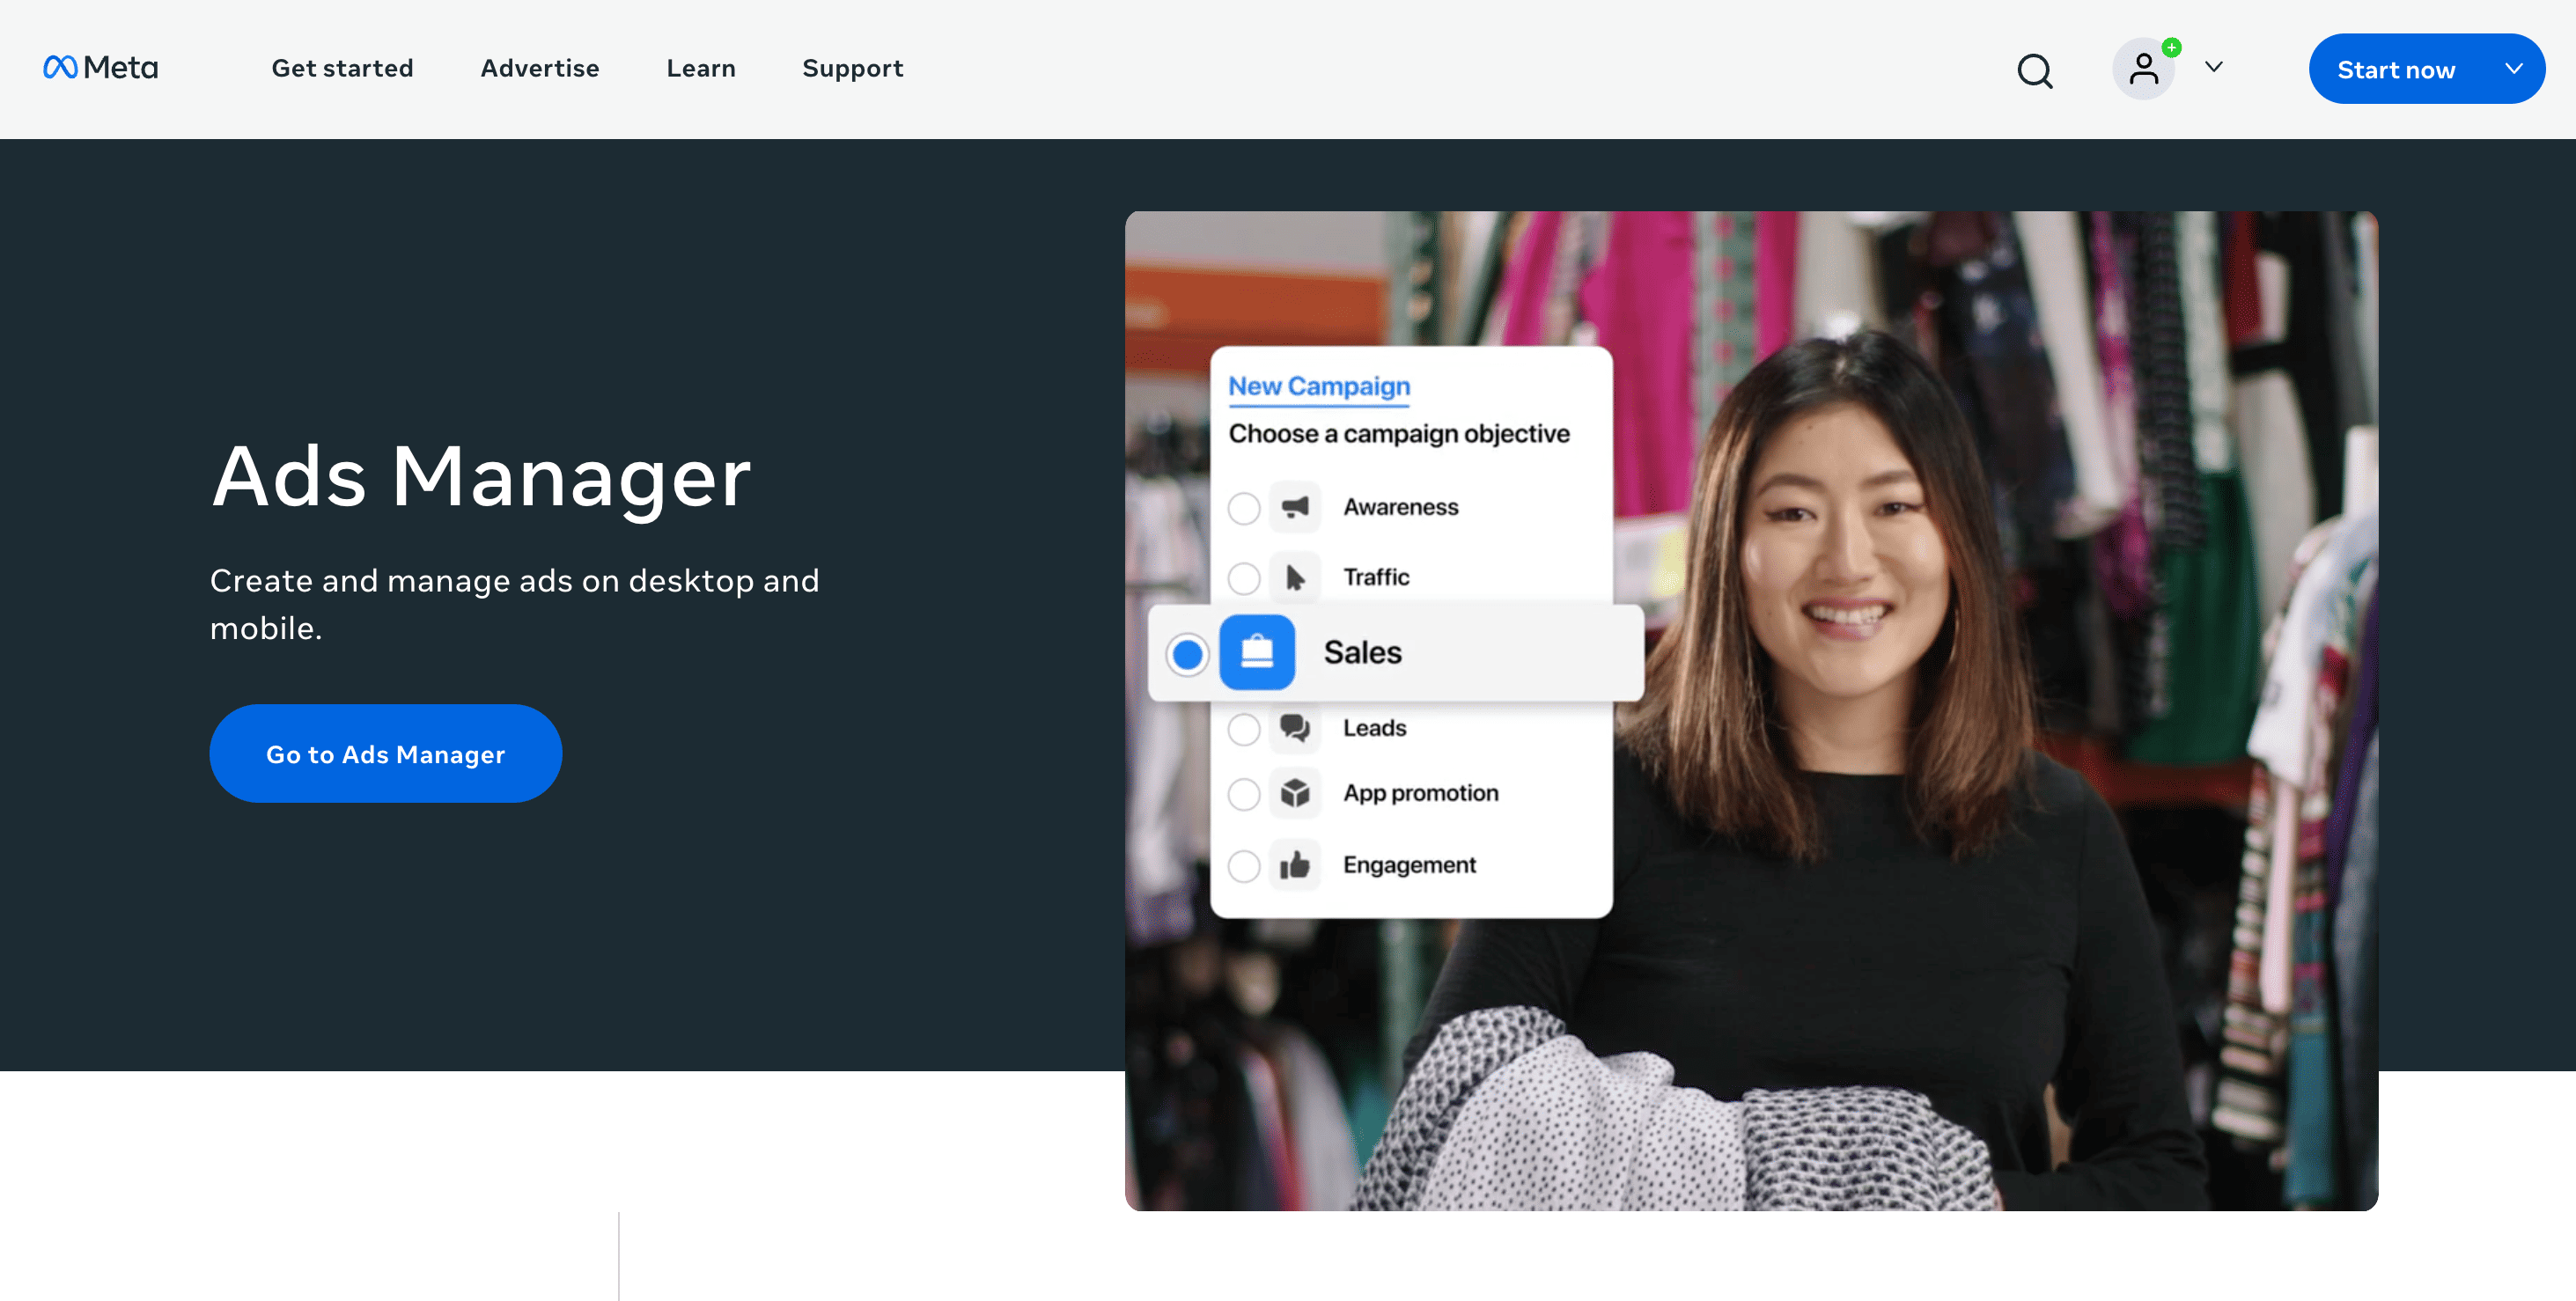Image resolution: width=2576 pixels, height=1301 pixels.
Task: Open the search magnifier icon
Action: 2034,70
